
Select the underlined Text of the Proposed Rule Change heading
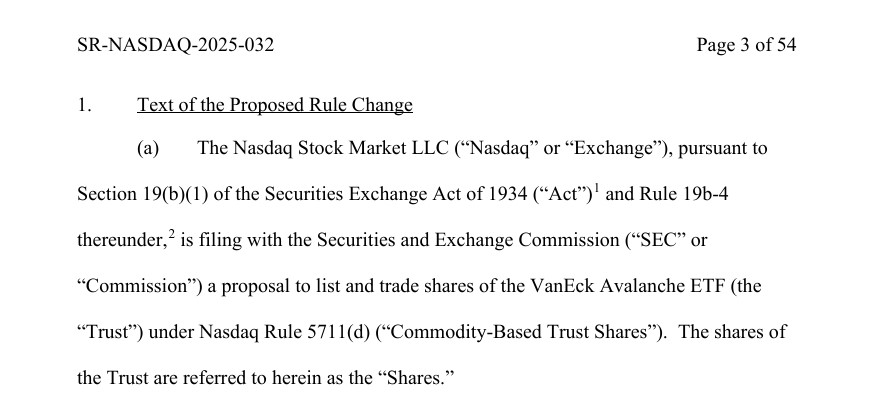pos(275,104)
